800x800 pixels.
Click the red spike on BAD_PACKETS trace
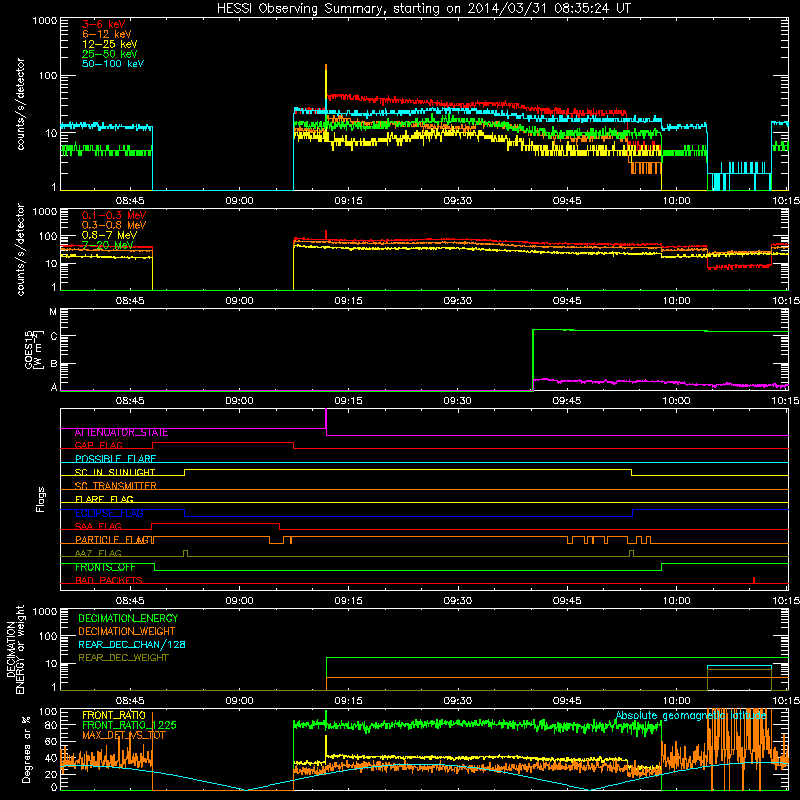754,580
